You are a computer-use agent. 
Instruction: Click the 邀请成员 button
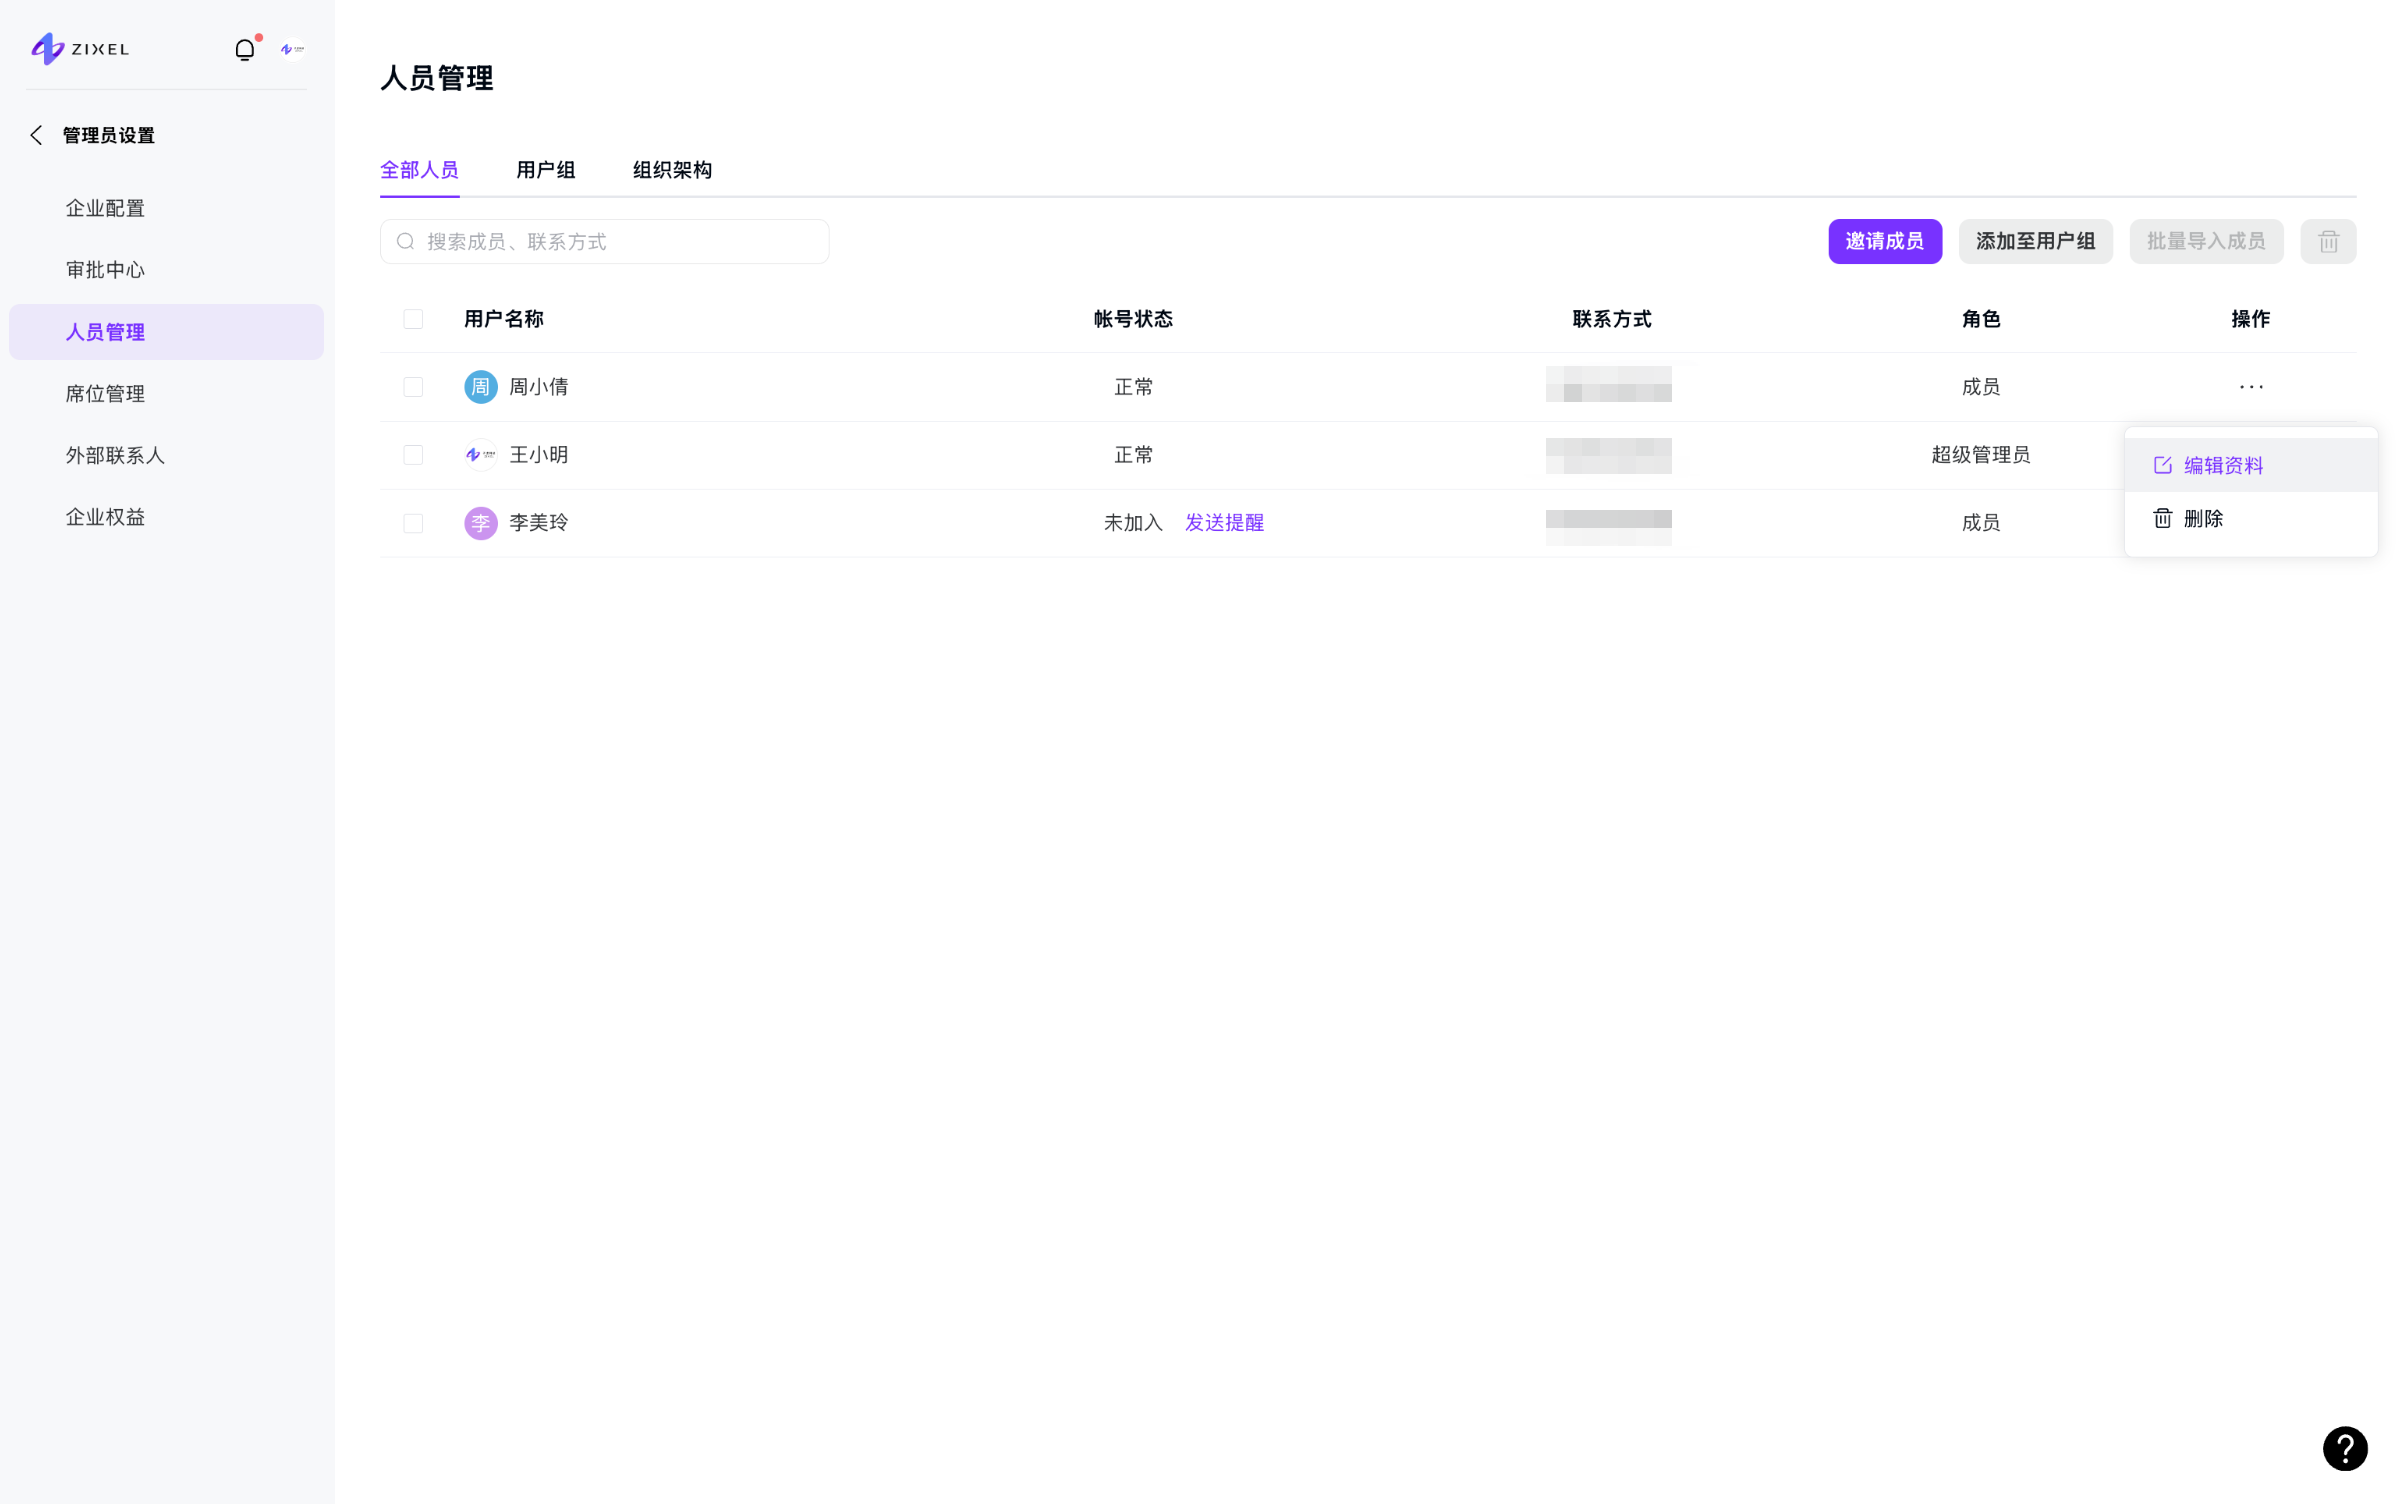click(1885, 241)
